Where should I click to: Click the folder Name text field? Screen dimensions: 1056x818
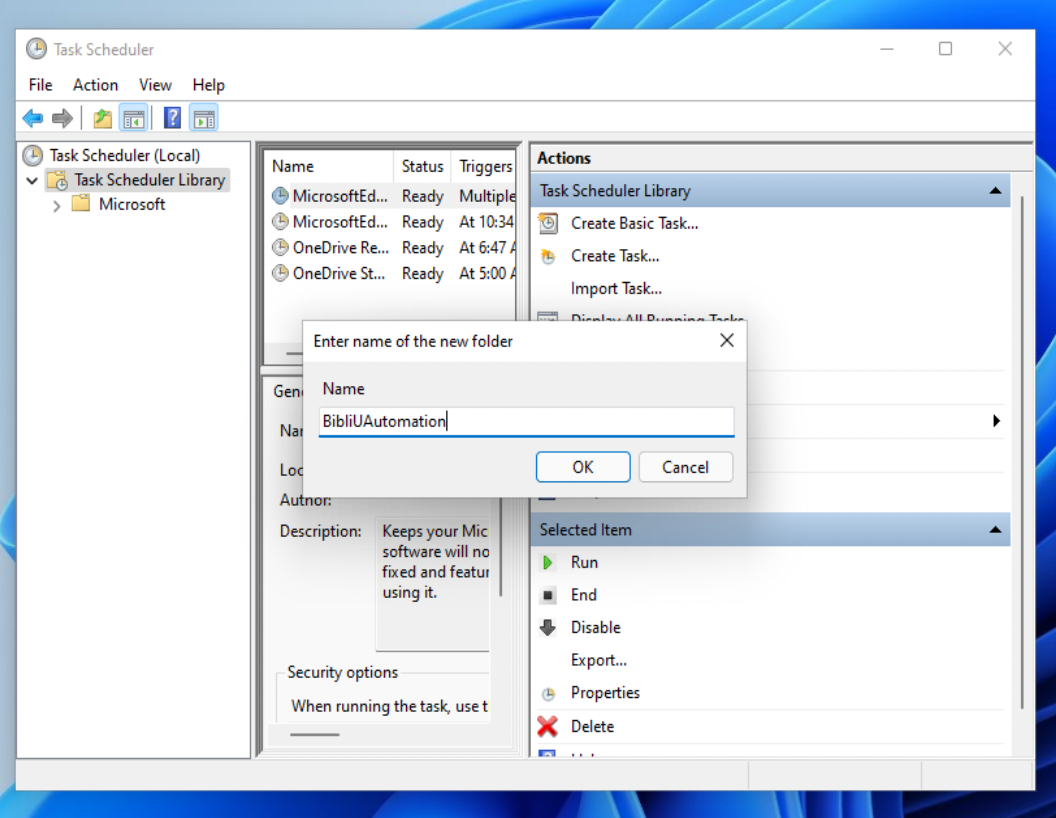pos(527,421)
